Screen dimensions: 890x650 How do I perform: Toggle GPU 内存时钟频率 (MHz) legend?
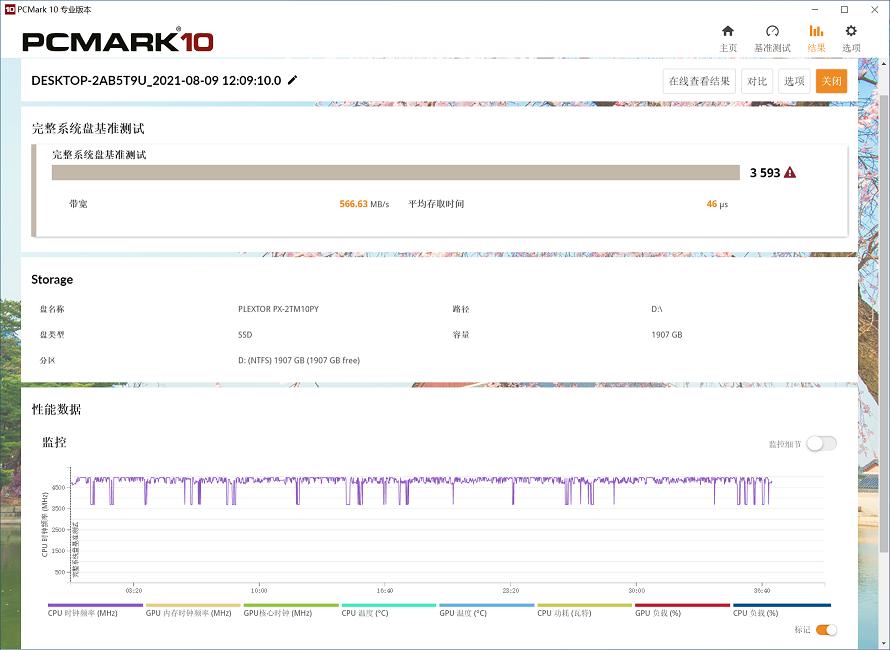[x=193, y=610]
